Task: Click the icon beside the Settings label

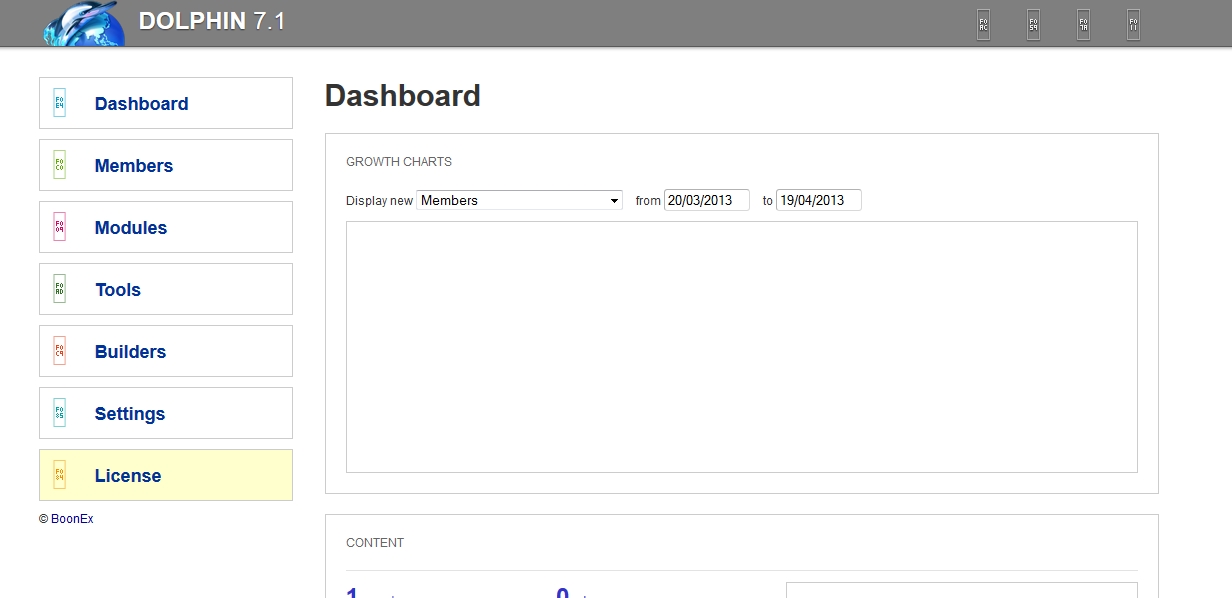Action: (59, 413)
